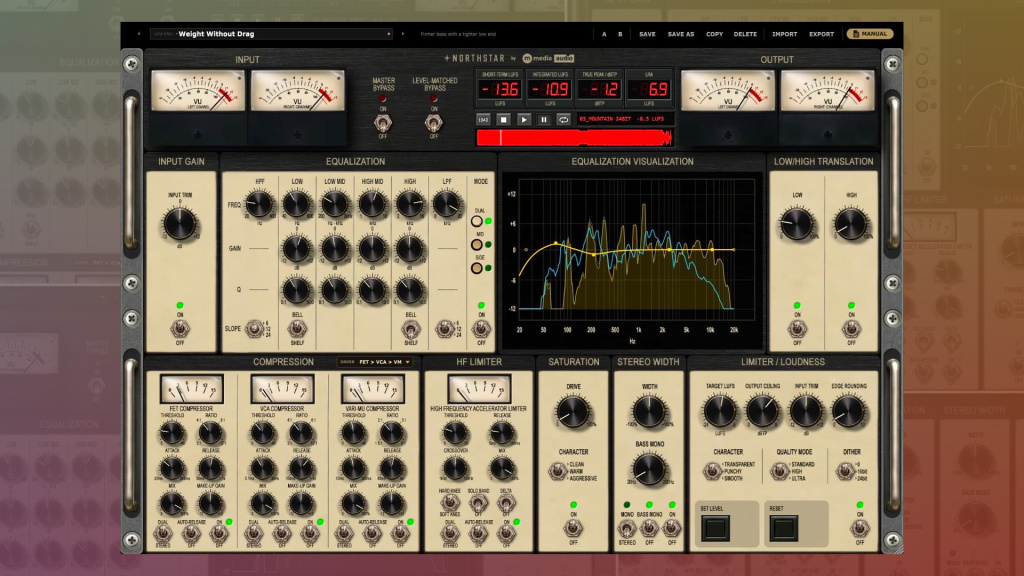Click the Vari-Mu compressor Make-Up Gain knob
This screenshot has width=1024, height=576.
tap(392, 504)
